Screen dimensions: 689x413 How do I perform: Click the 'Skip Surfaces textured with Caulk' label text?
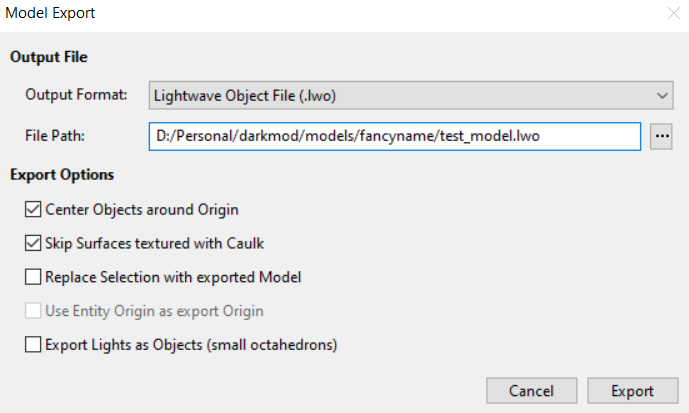tap(156, 243)
